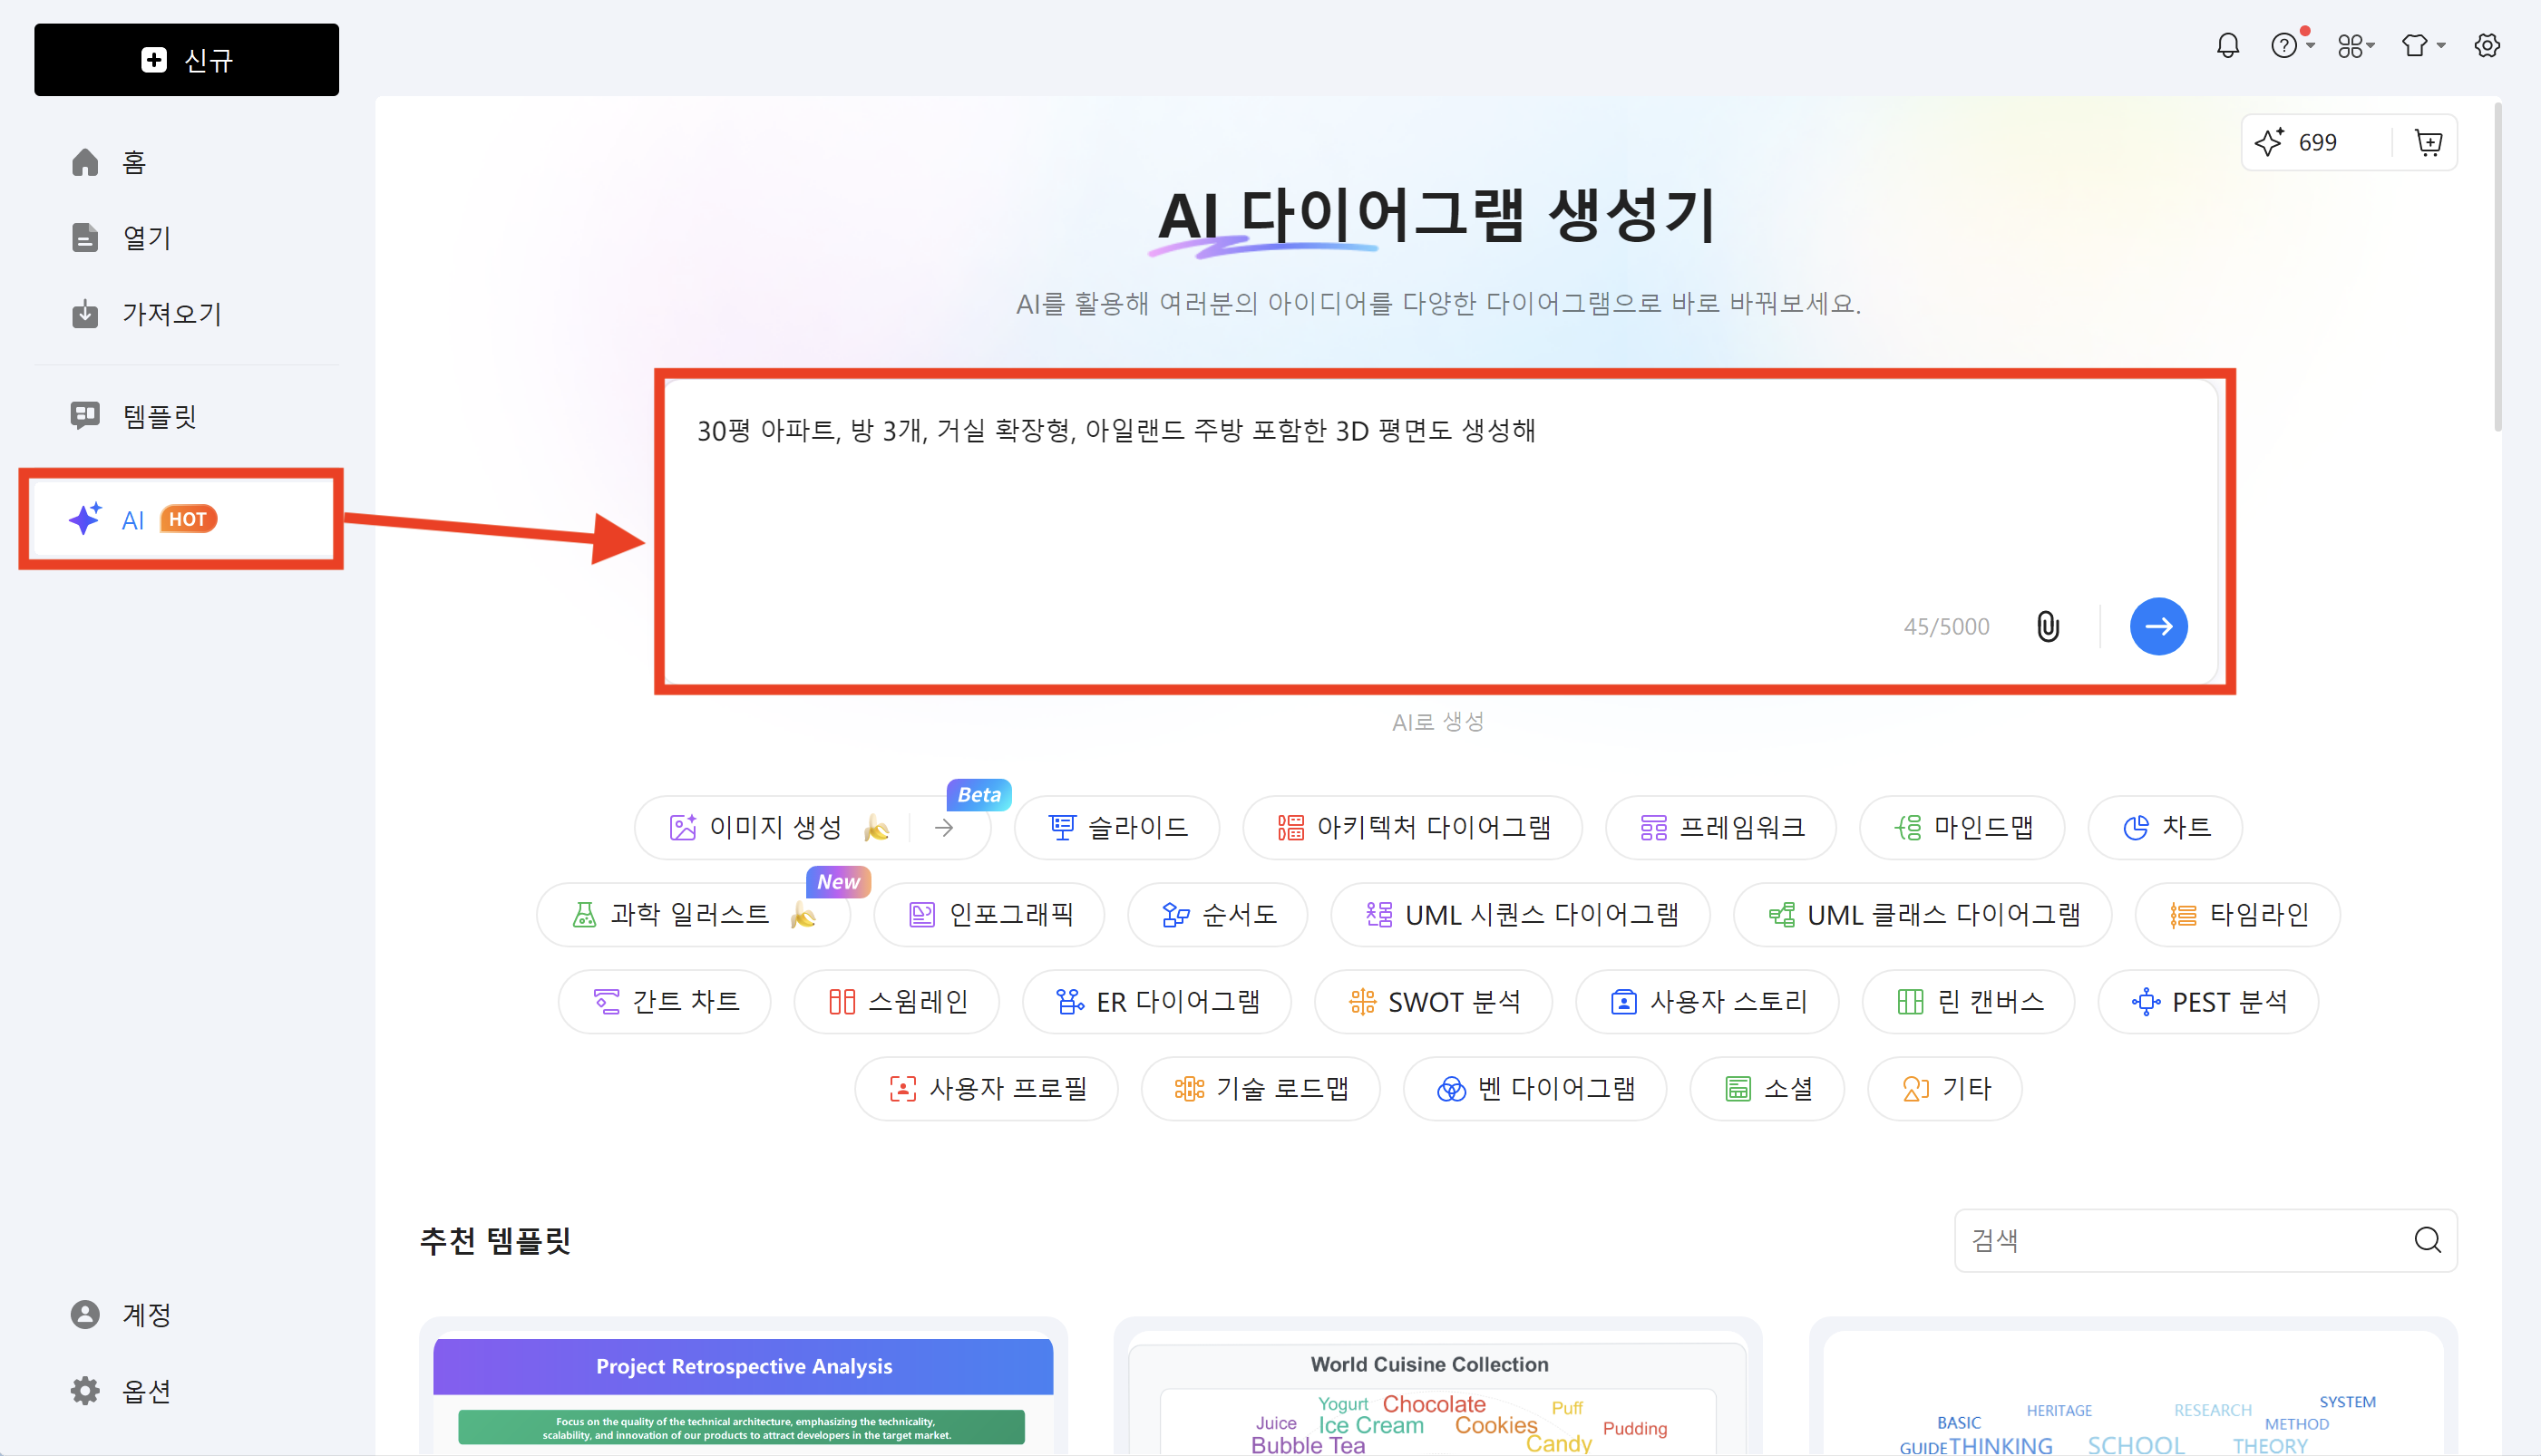
Task: Click the notification bell icon
Action: click(2227, 46)
